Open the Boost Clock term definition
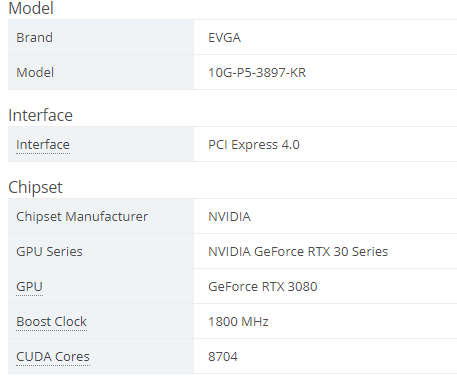 [x=51, y=322]
